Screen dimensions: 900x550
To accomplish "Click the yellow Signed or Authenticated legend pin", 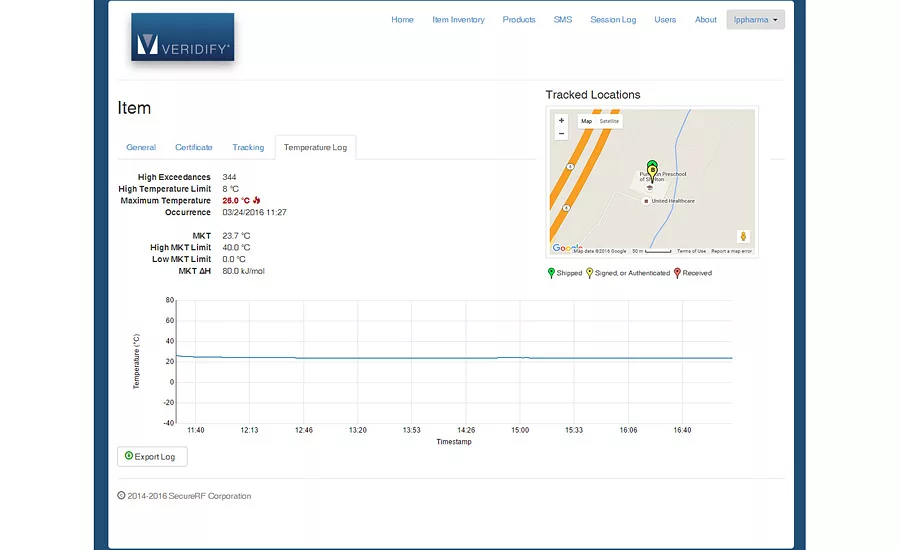I will click(x=589, y=273).
